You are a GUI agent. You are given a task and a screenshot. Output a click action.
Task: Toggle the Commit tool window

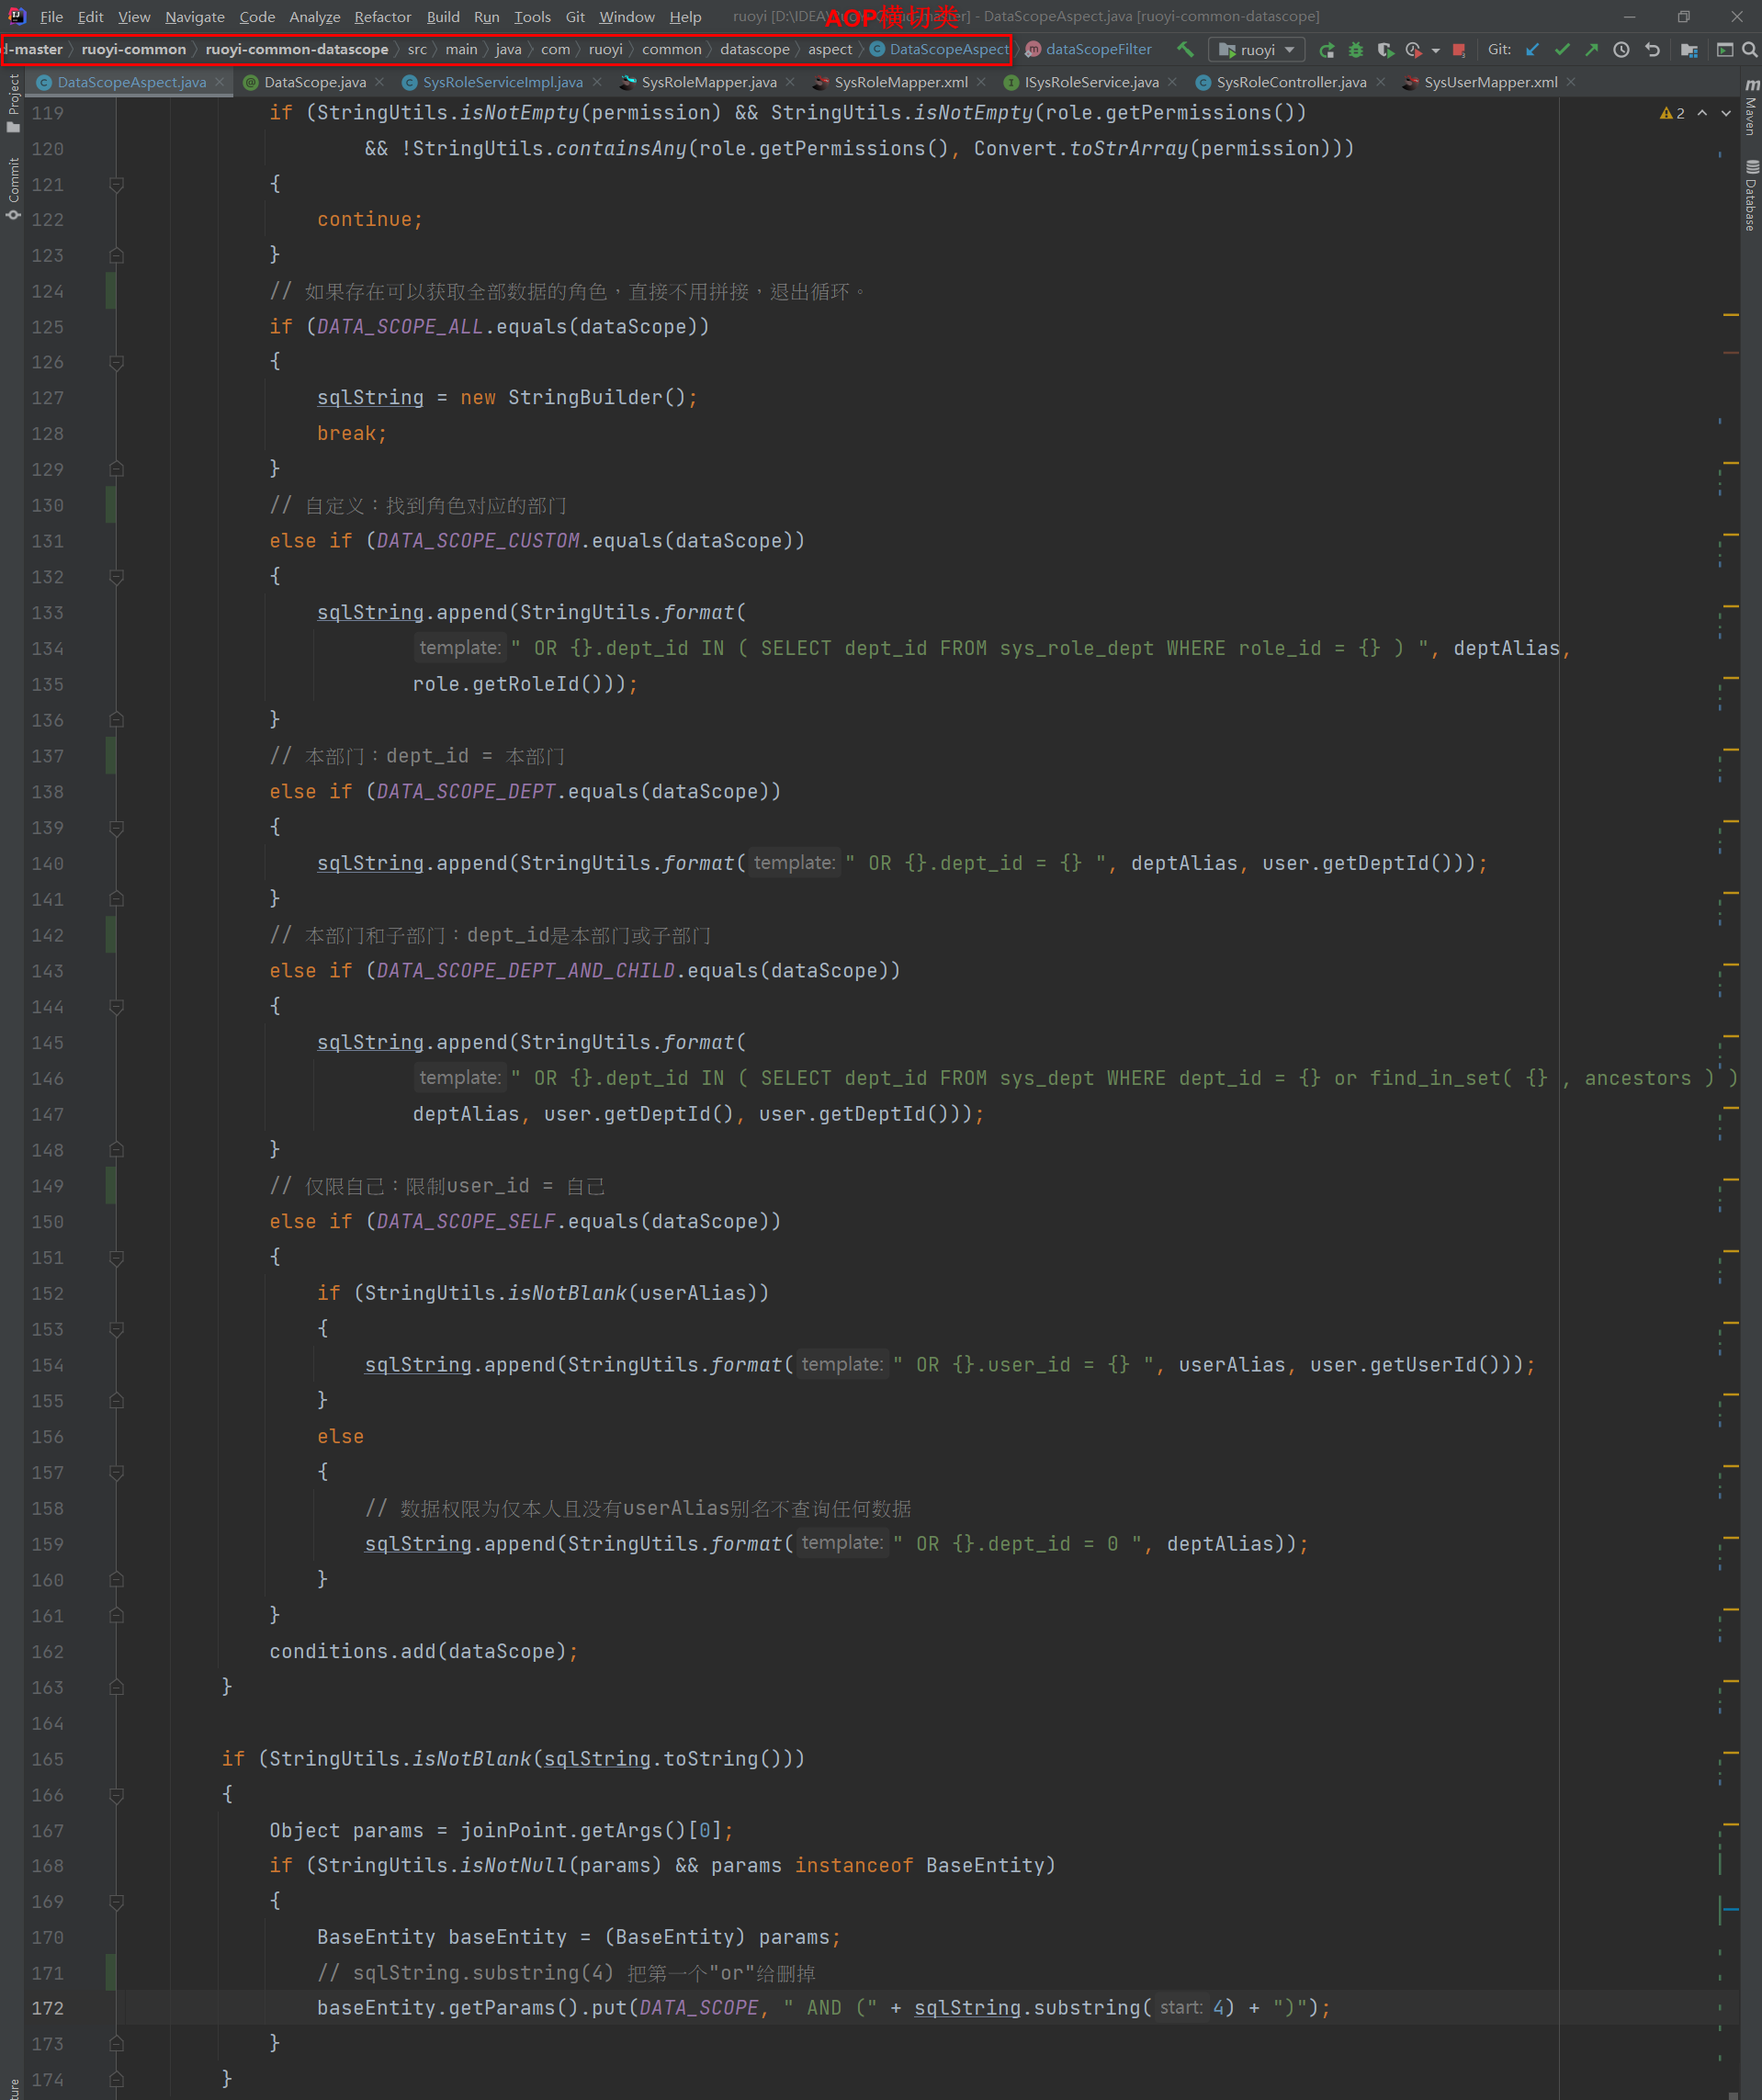[13, 188]
